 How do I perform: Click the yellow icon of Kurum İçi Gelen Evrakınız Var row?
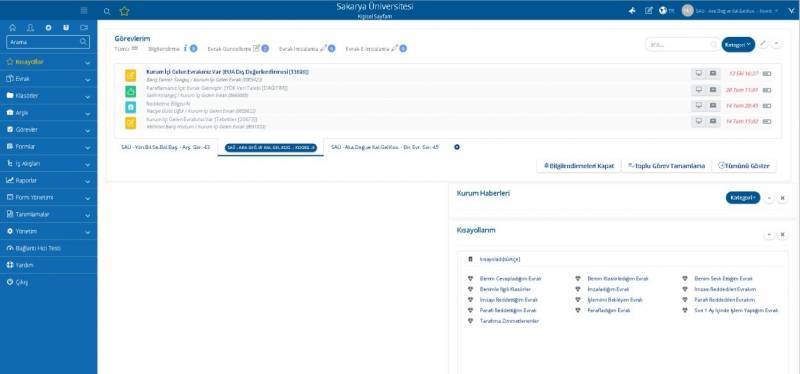tap(131, 76)
